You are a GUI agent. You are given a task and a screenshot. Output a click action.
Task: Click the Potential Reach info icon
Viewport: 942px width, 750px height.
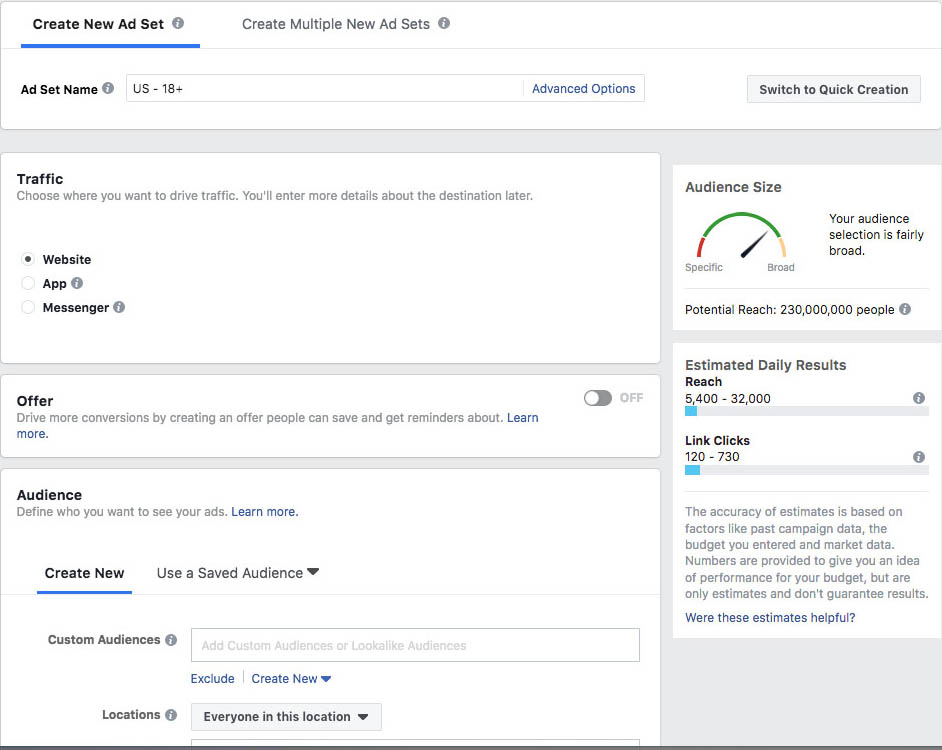click(x=905, y=310)
